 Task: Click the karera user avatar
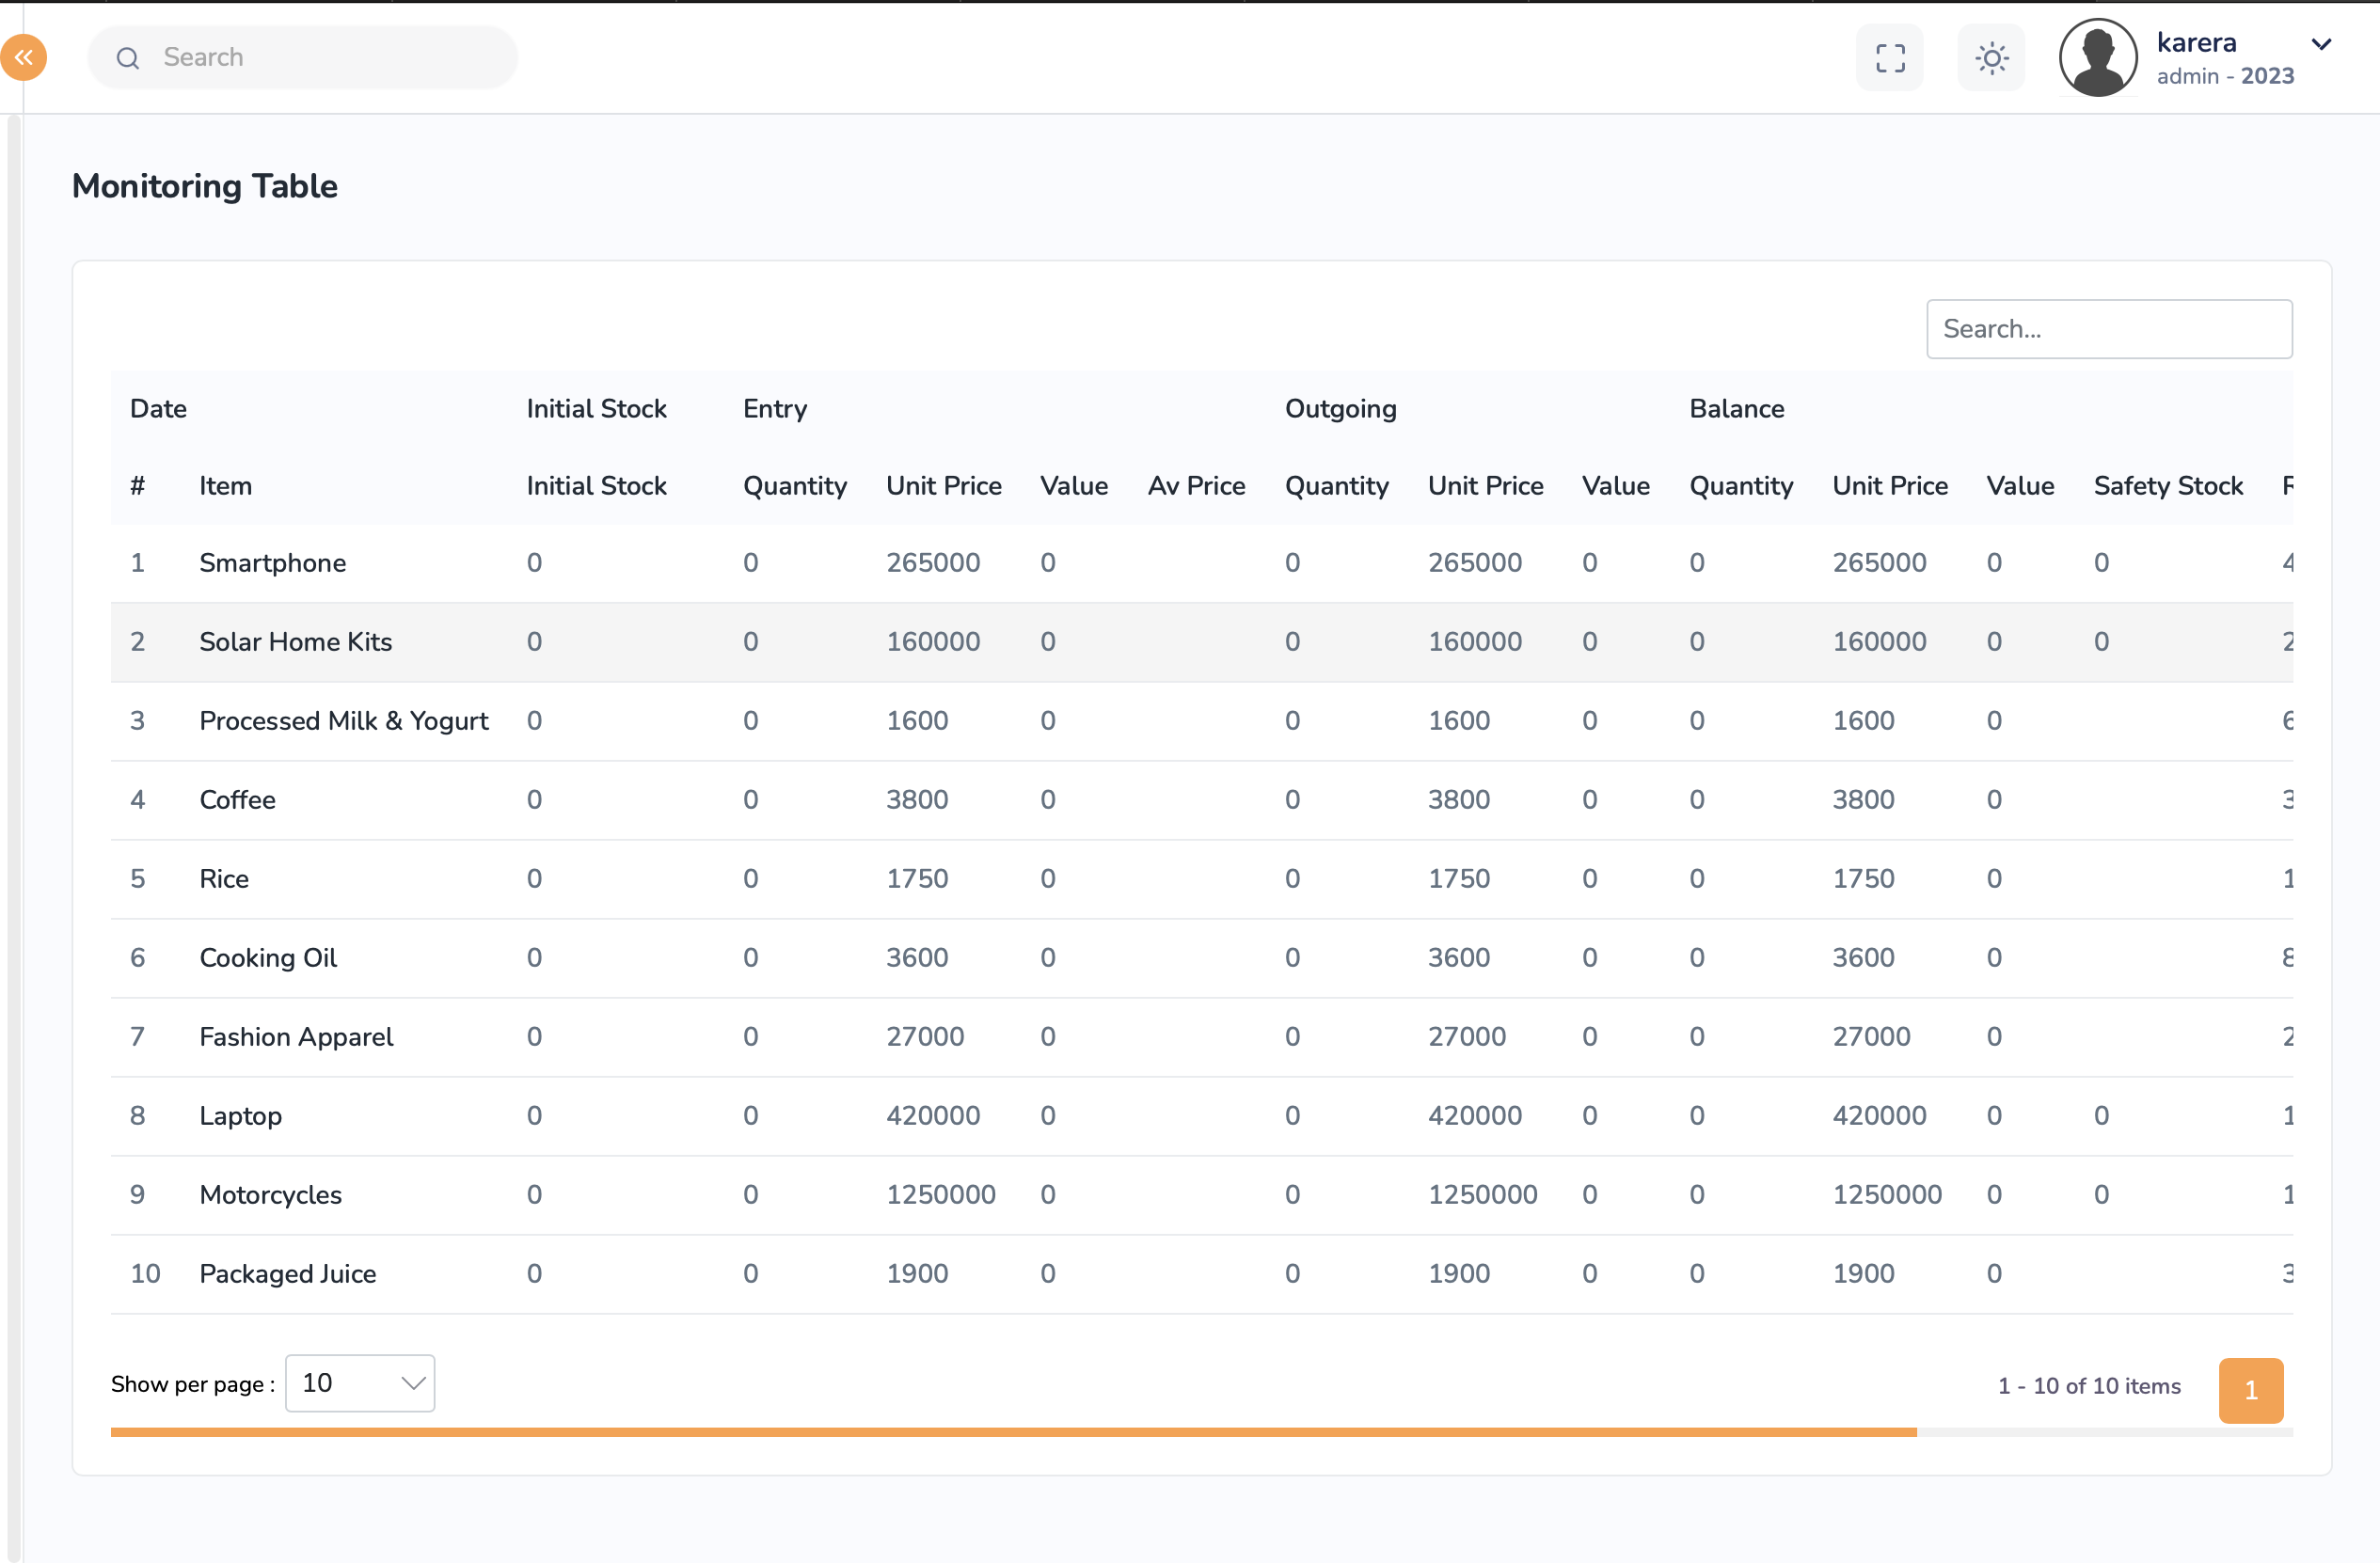(2097, 58)
